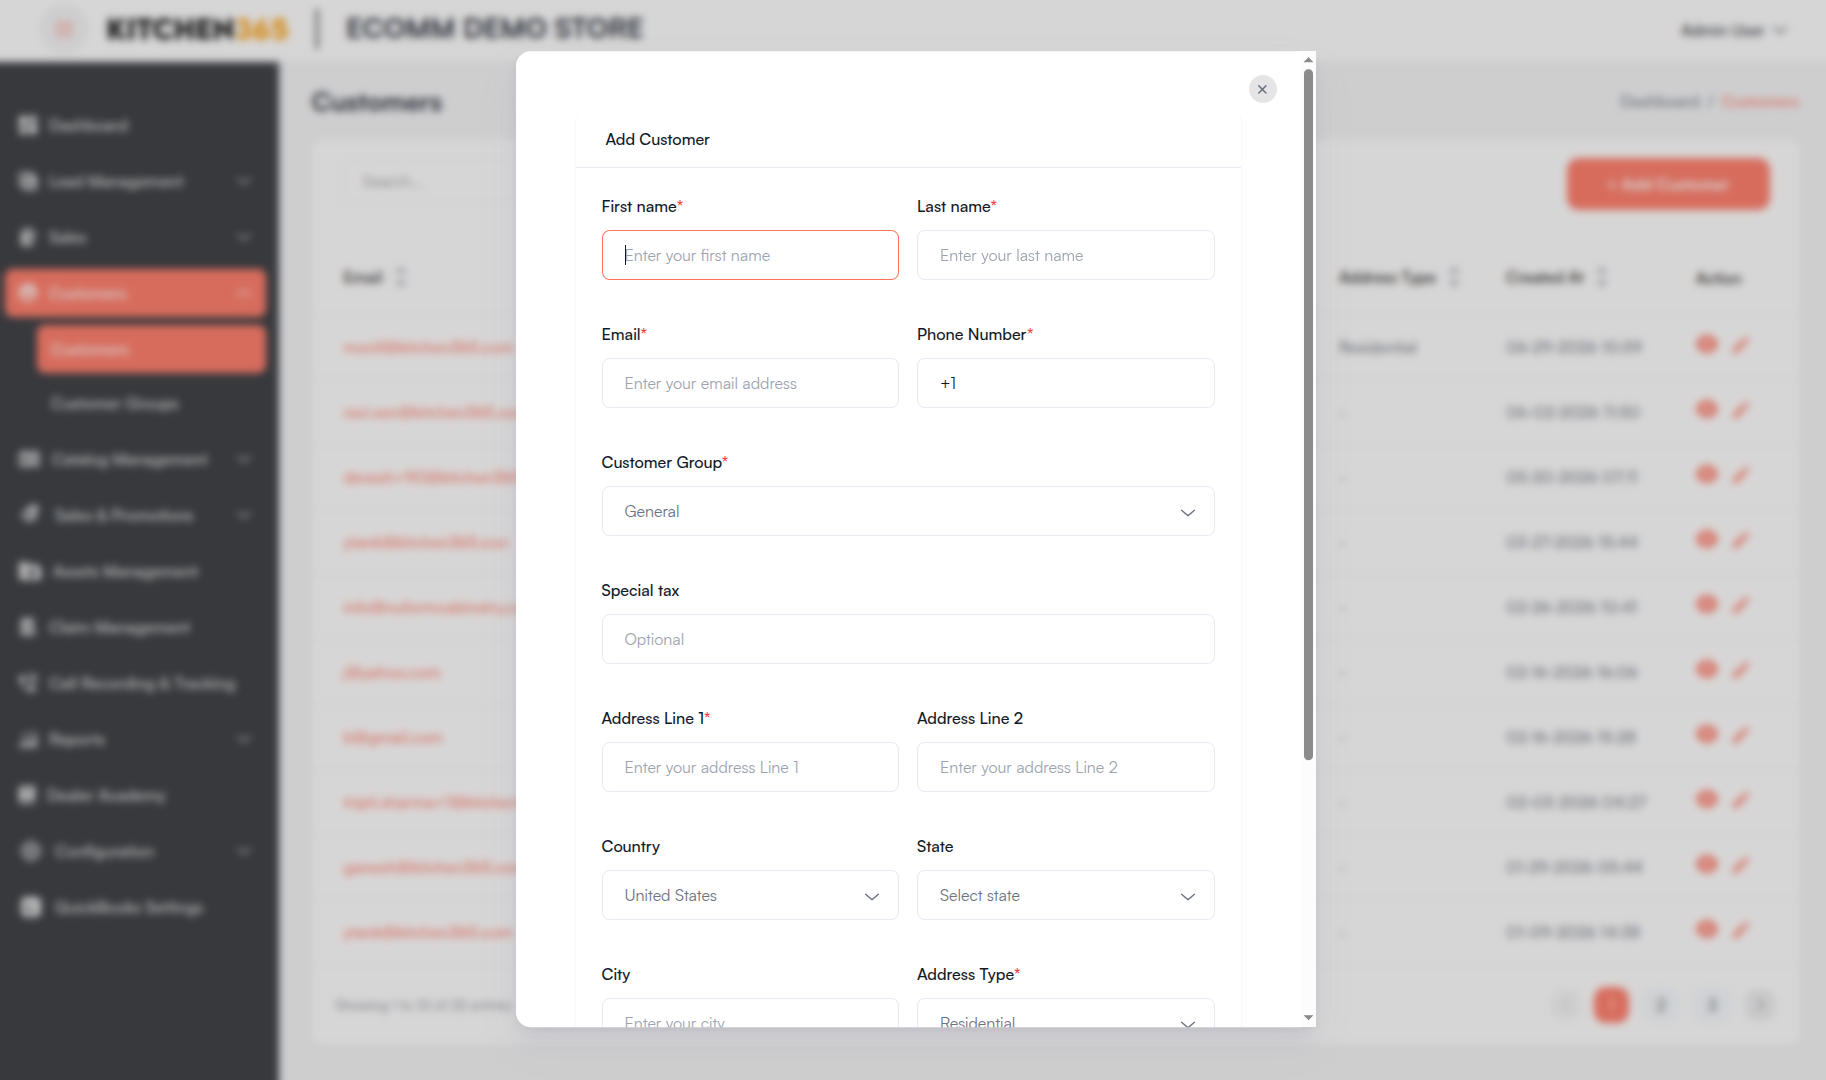
Task: Open the Admin User menu
Action: [x=1733, y=30]
